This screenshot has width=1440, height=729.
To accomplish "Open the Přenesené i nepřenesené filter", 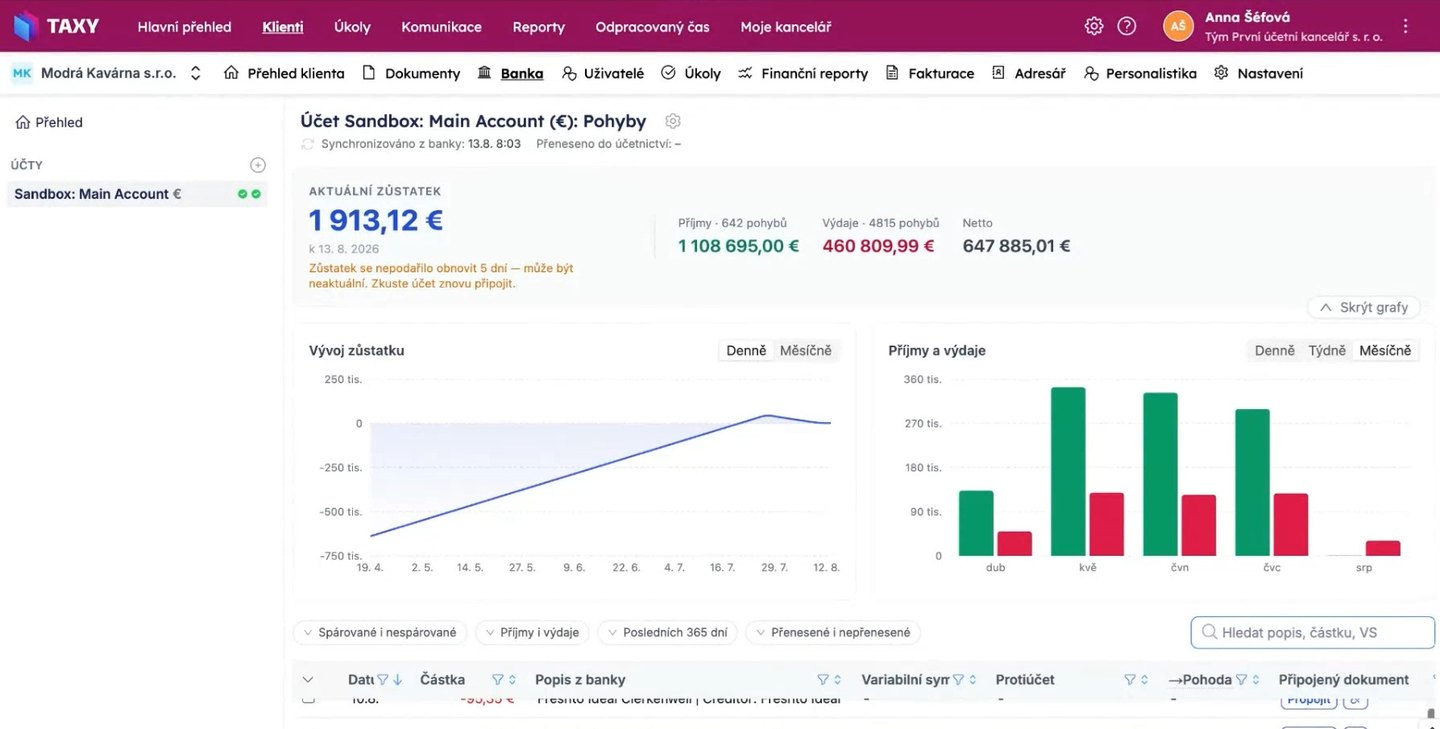I will click(x=833, y=632).
